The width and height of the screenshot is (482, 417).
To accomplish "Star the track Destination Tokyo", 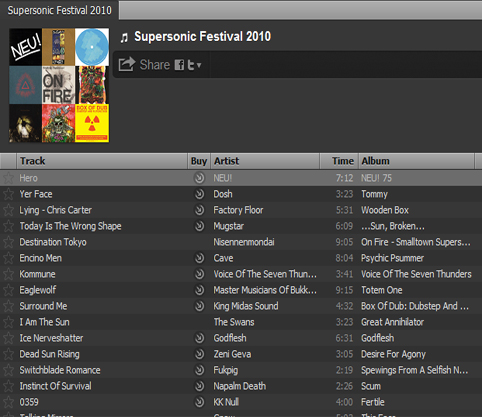I will click(8, 242).
